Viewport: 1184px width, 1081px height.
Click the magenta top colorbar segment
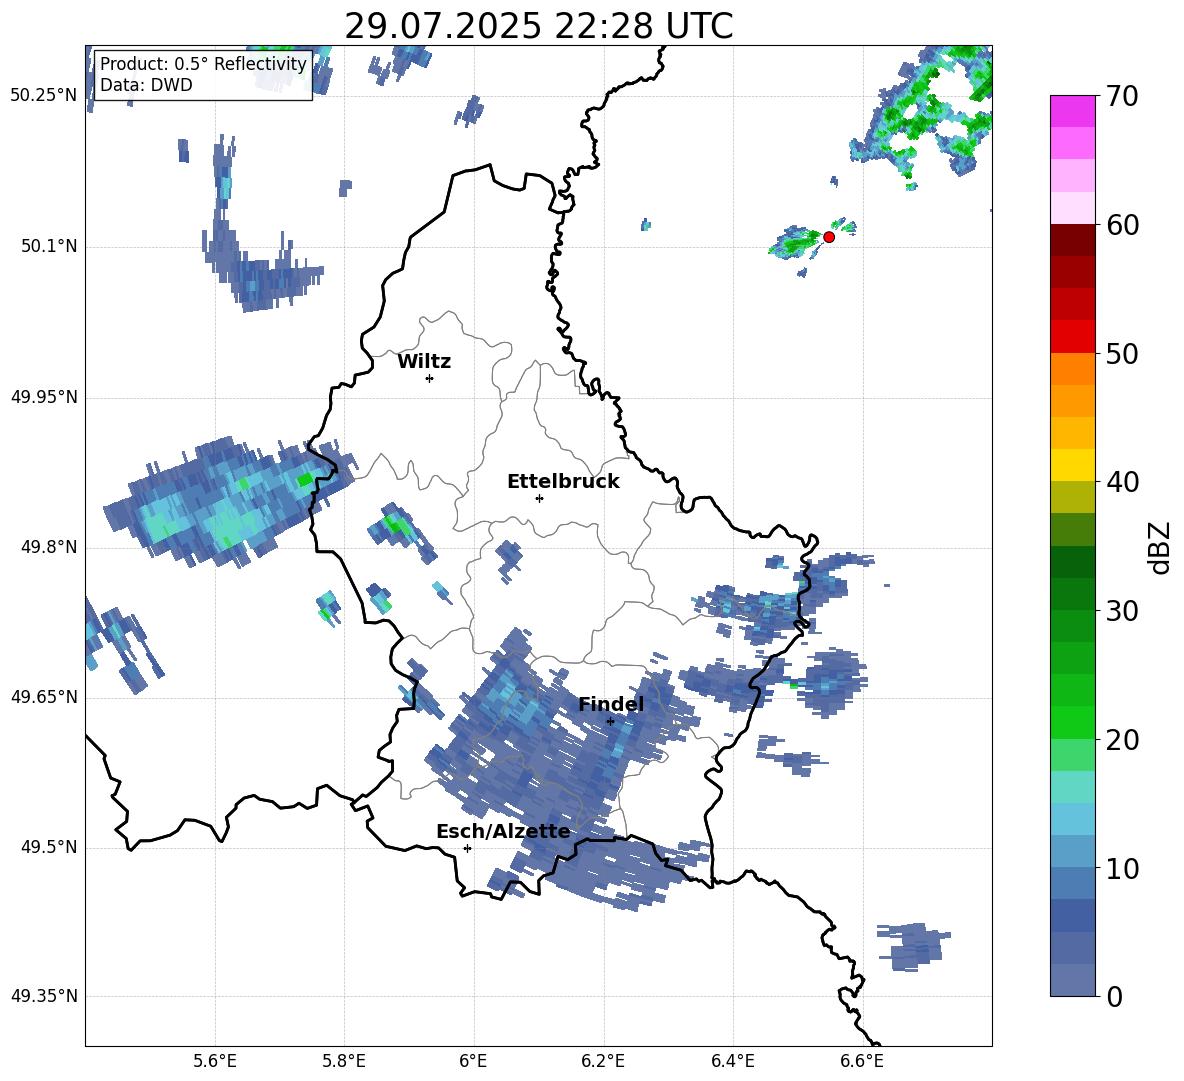click(1072, 111)
